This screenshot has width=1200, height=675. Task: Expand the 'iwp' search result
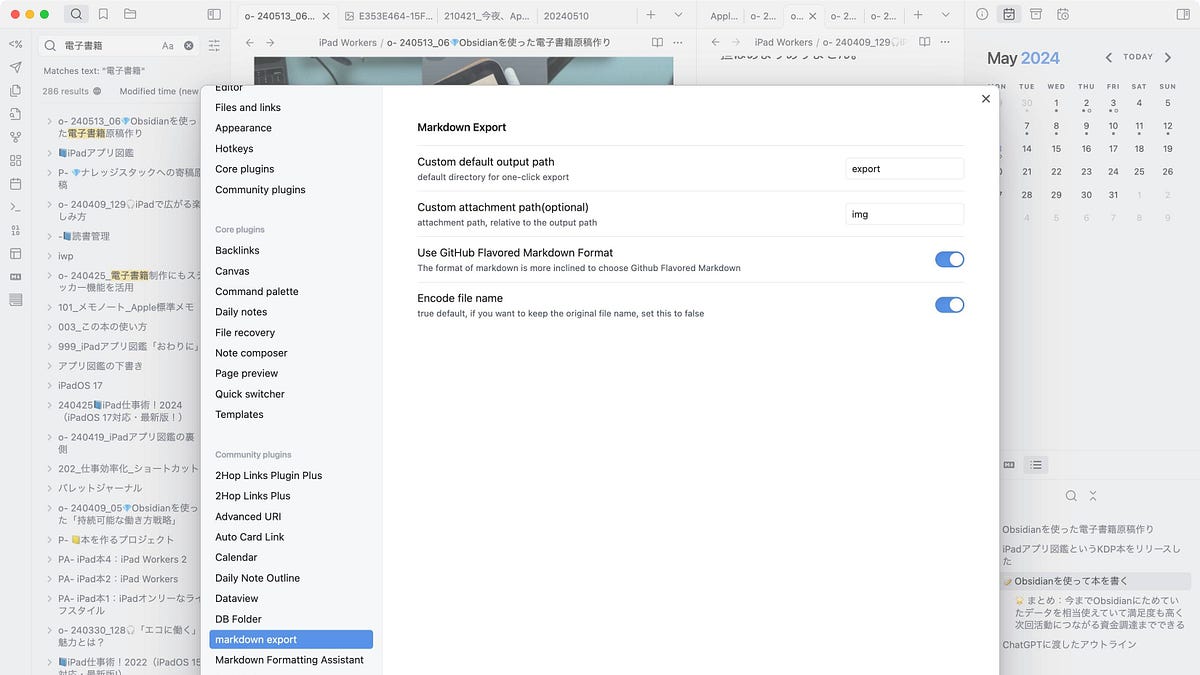(x=49, y=256)
